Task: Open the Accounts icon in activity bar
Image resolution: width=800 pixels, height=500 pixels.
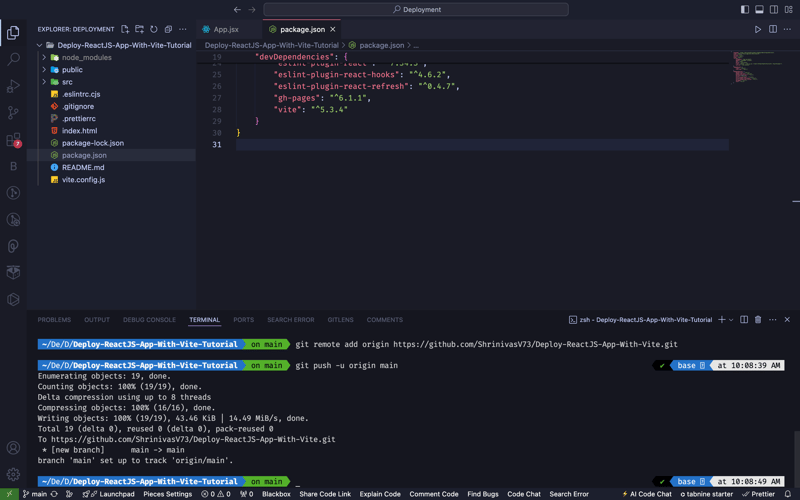Action: pyautogui.click(x=13, y=447)
